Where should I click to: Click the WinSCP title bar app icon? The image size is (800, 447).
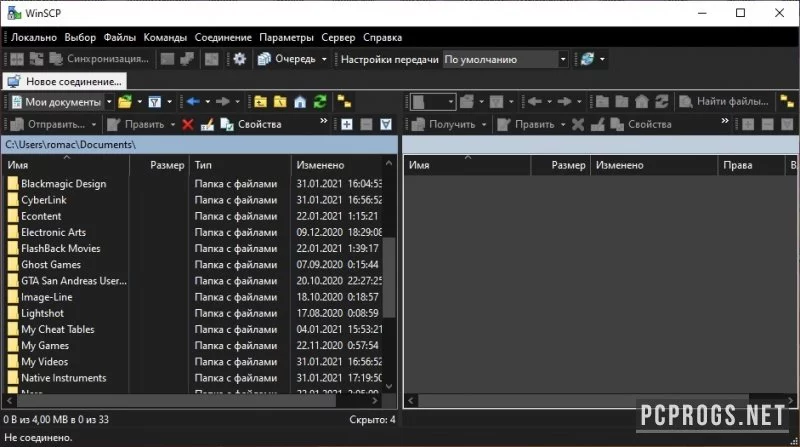pos(14,13)
